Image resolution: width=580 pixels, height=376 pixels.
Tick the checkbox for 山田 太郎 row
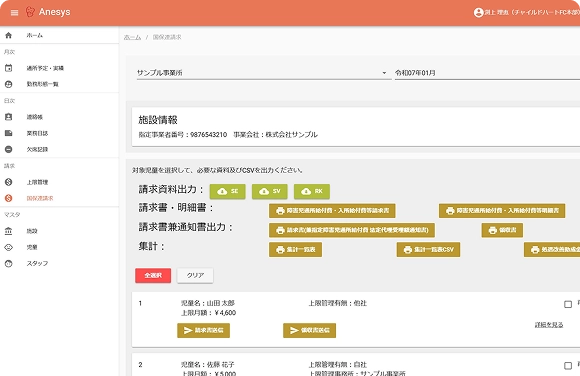coord(568,304)
